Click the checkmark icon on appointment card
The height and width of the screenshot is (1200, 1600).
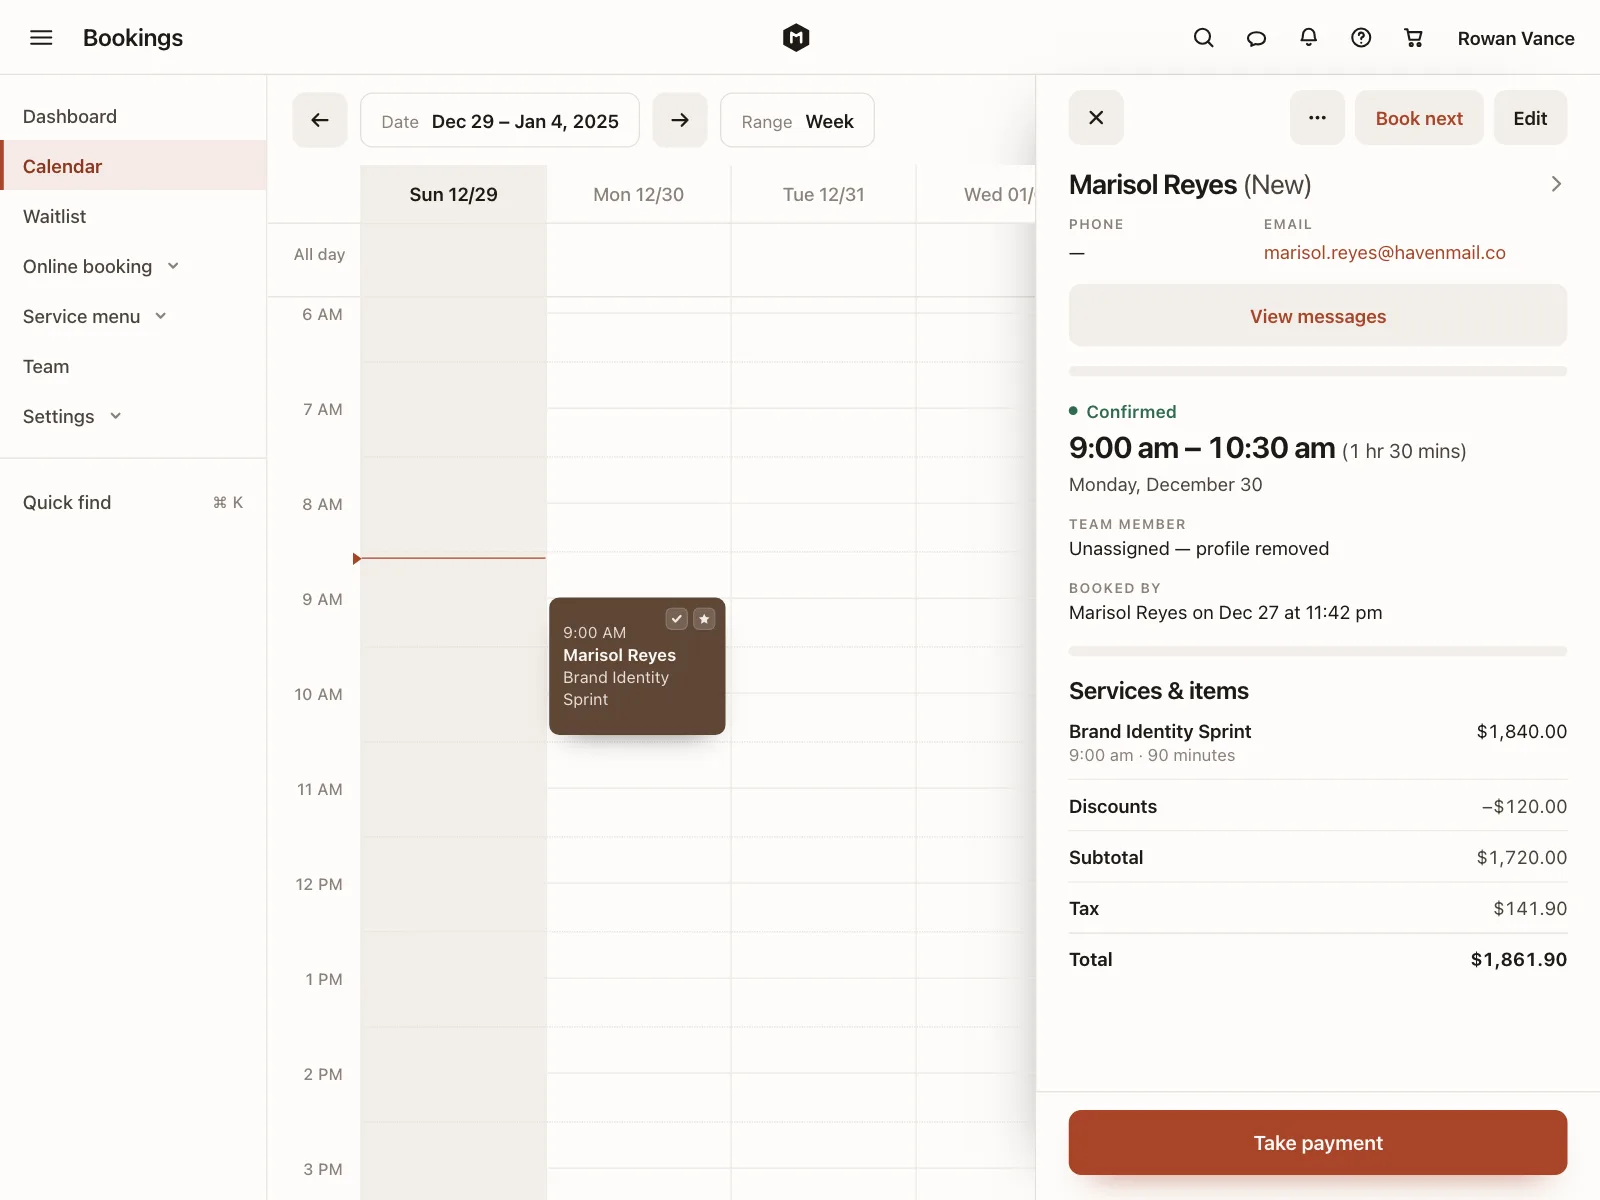click(677, 619)
